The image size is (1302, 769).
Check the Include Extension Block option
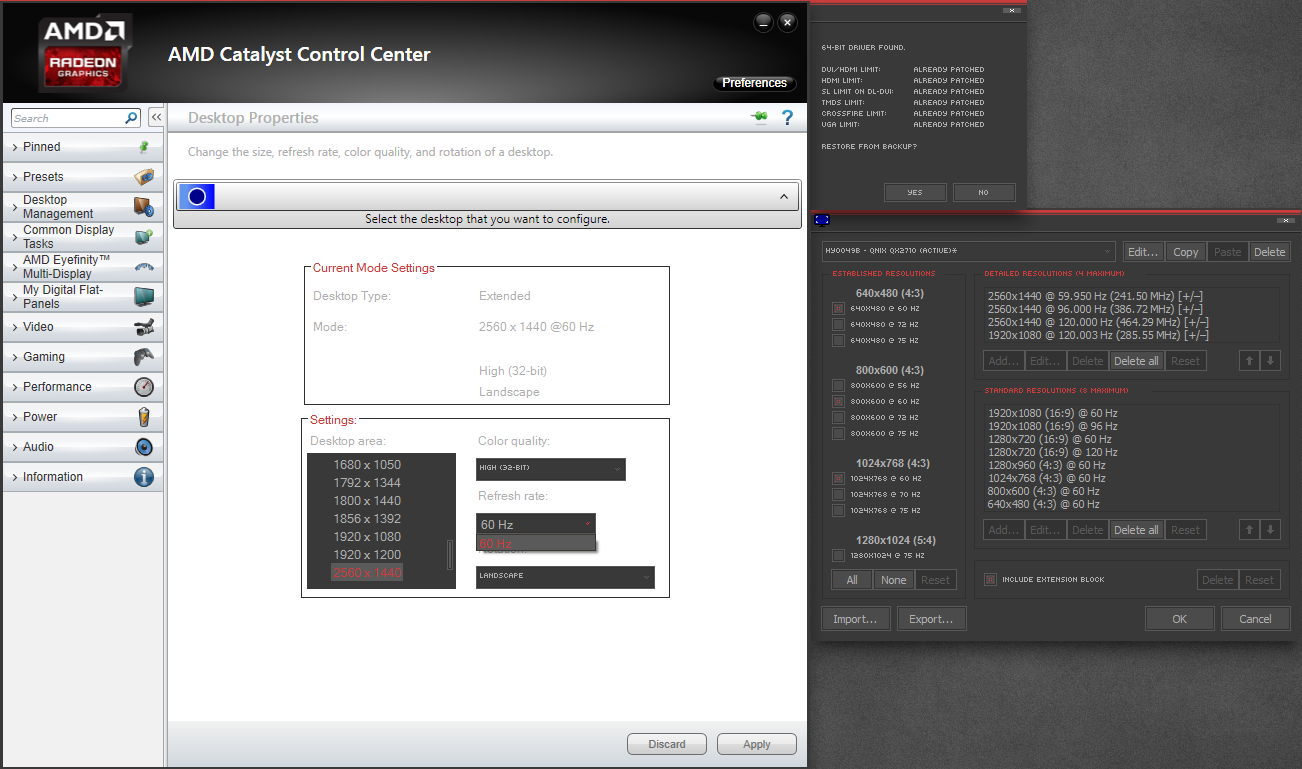pyautogui.click(x=990, y=579)
